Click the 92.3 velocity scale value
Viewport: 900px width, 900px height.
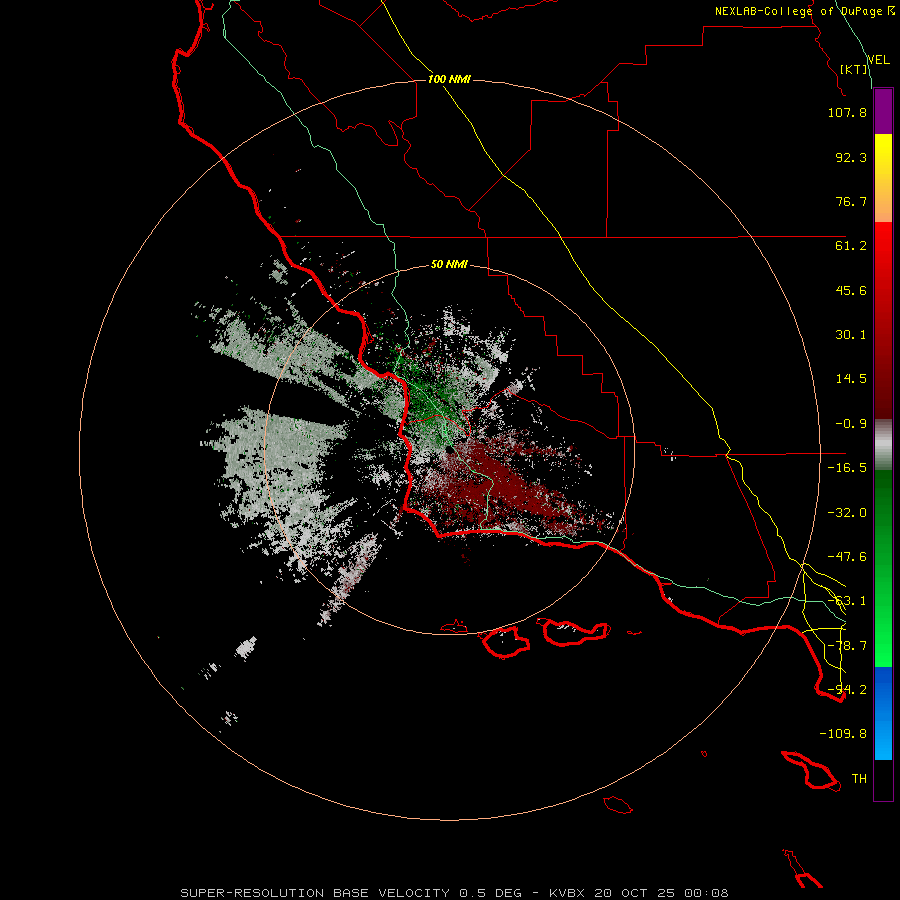851,157
